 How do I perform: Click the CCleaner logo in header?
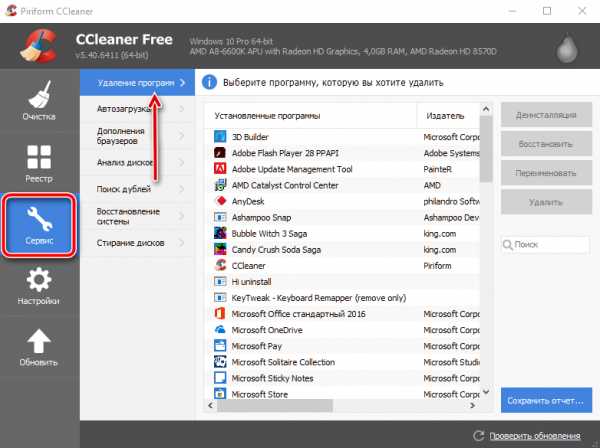coord(39,46)
